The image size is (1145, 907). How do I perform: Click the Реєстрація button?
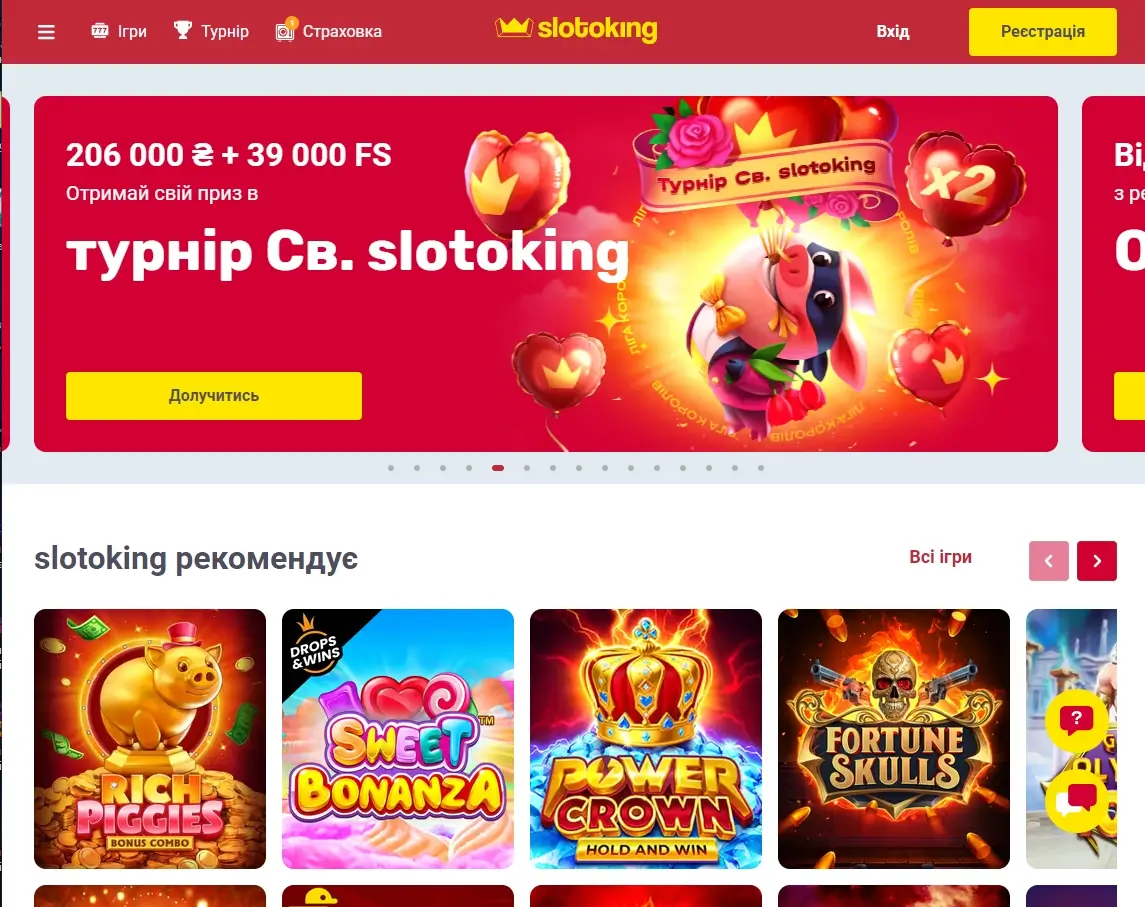coord(1043,31)
